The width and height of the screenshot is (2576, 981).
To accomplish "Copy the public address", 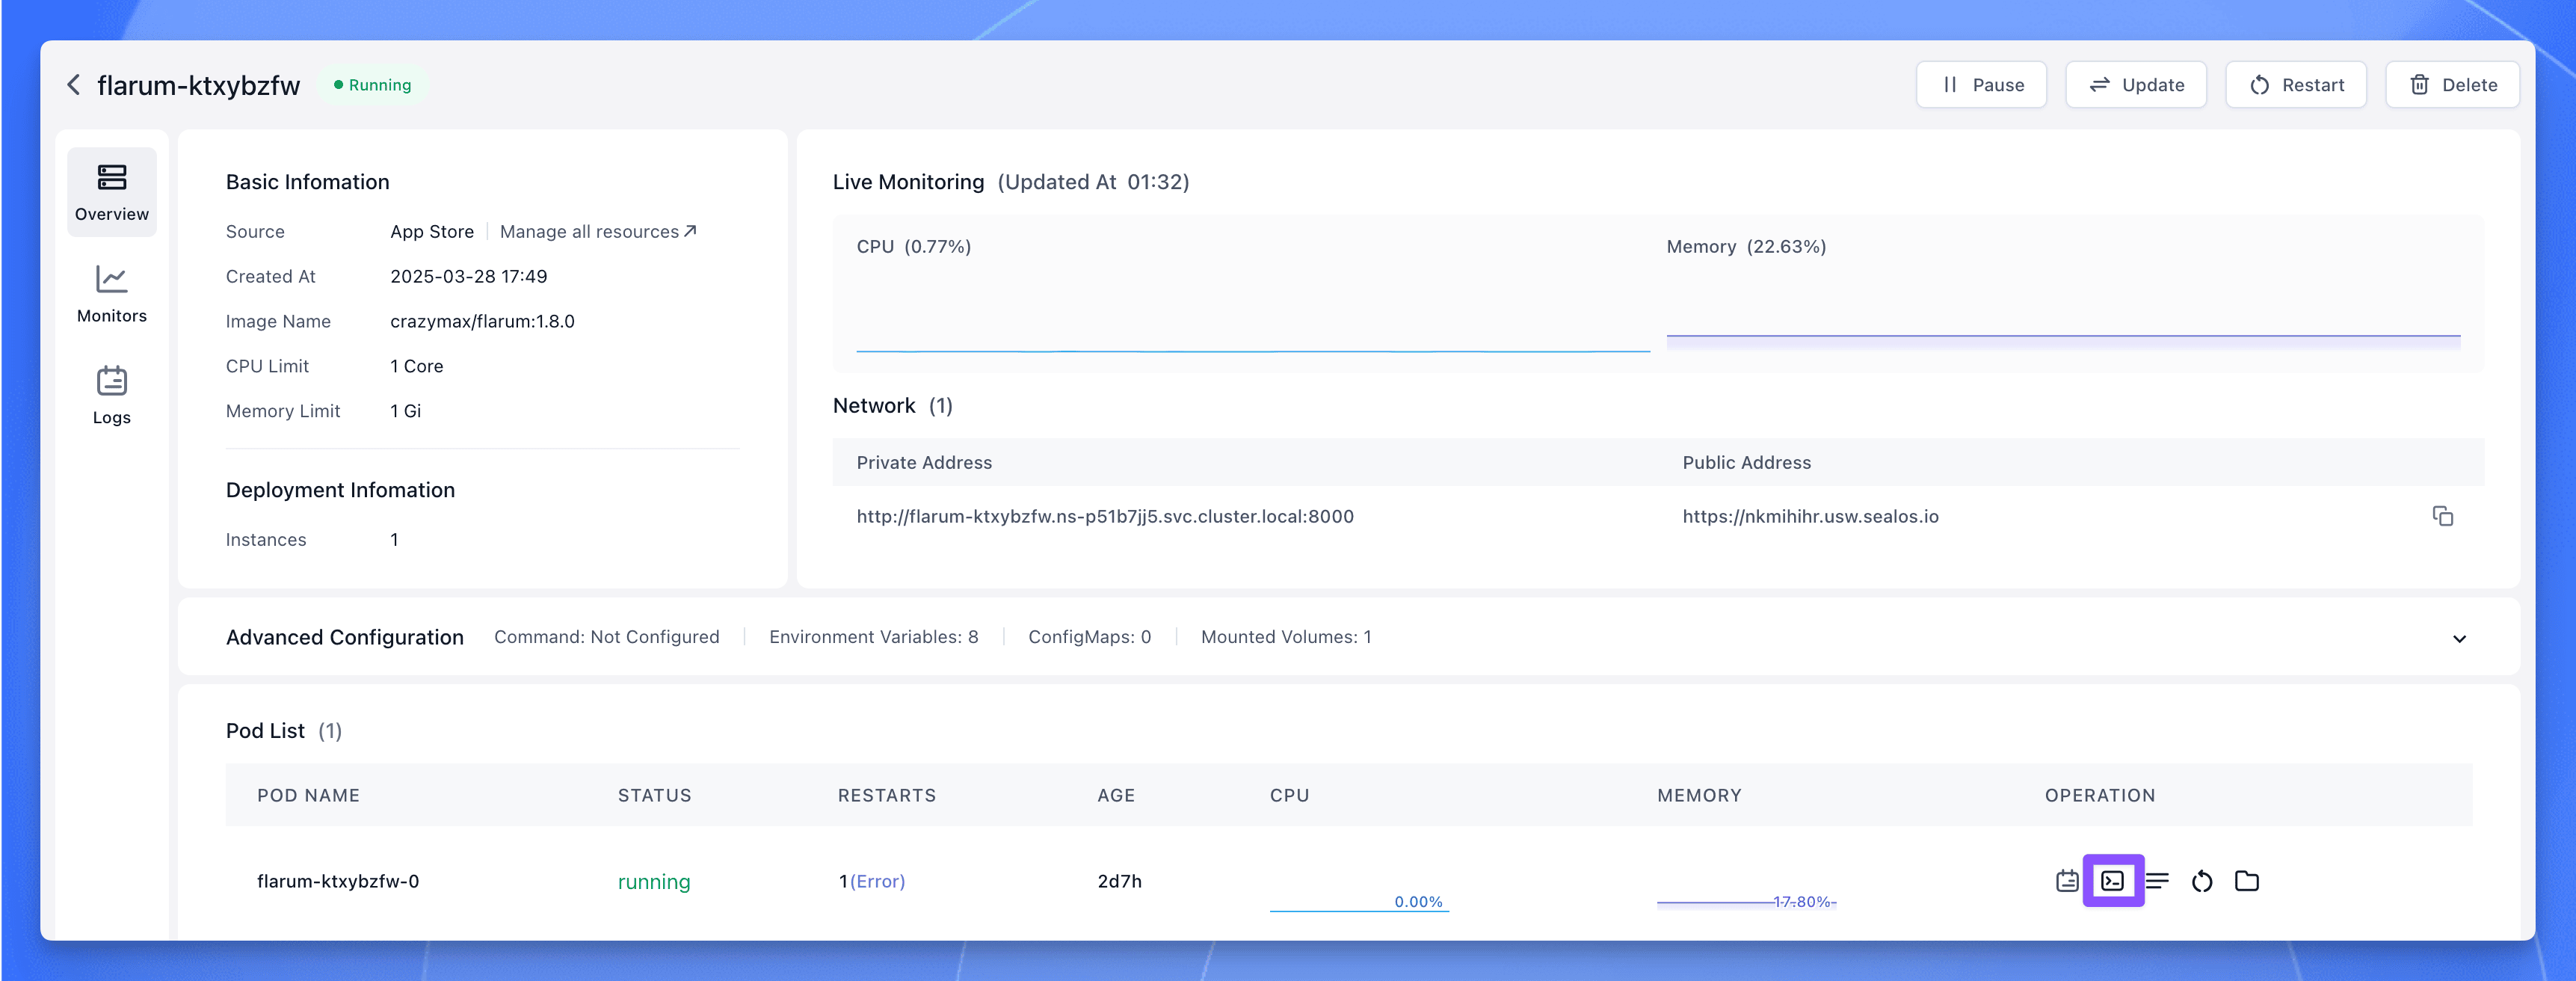I will (2442, 516).
